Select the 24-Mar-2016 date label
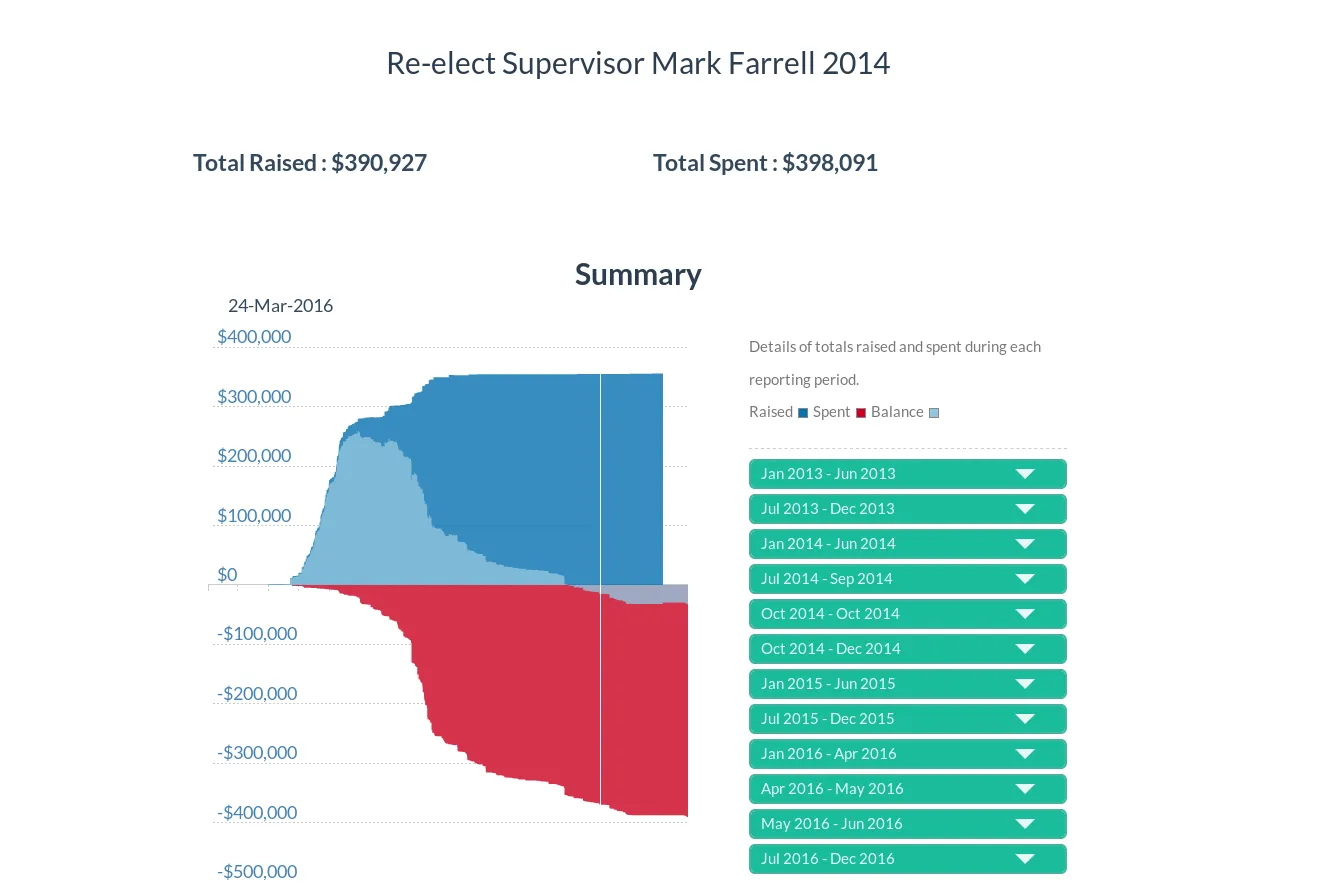Screen dimensions: 1331x896 280,305
